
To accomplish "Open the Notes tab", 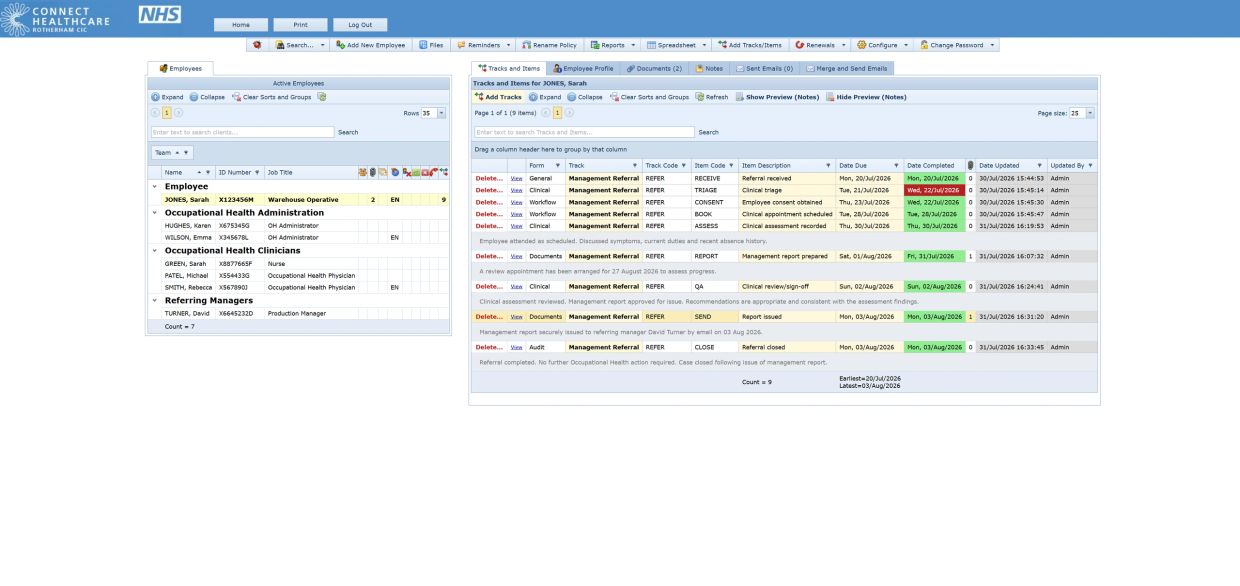I will 709,68.
